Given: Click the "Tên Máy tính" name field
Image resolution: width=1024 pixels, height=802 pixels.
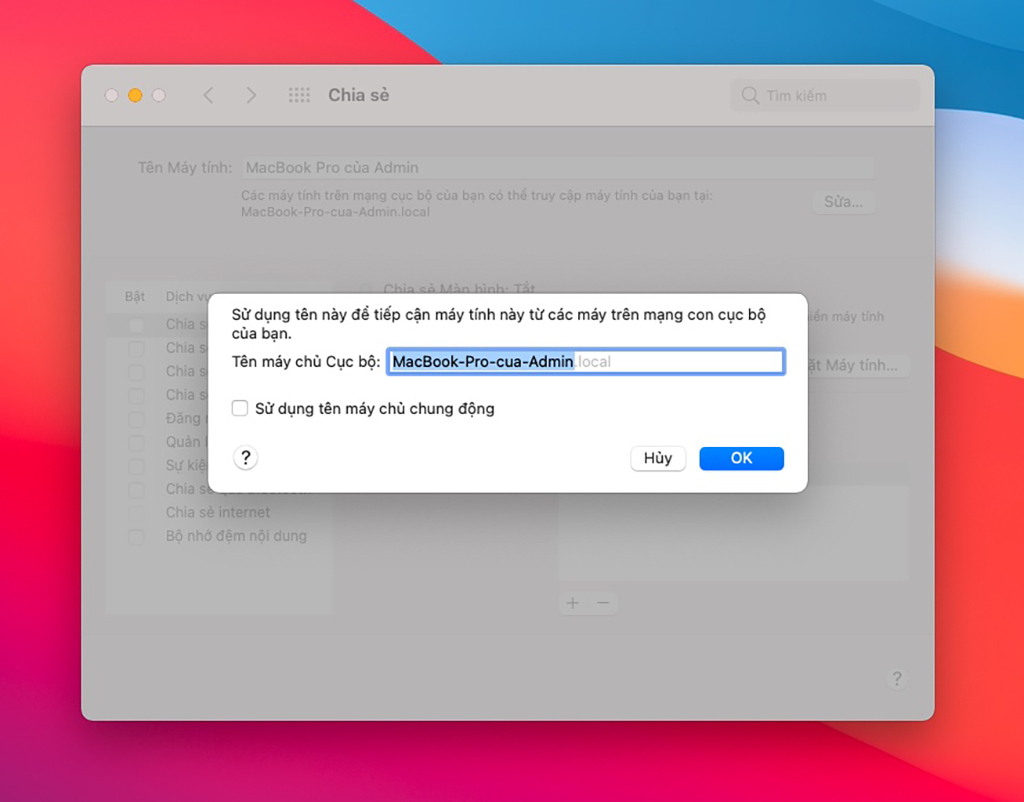Looking at the screenshot, I should coord(558,168).
